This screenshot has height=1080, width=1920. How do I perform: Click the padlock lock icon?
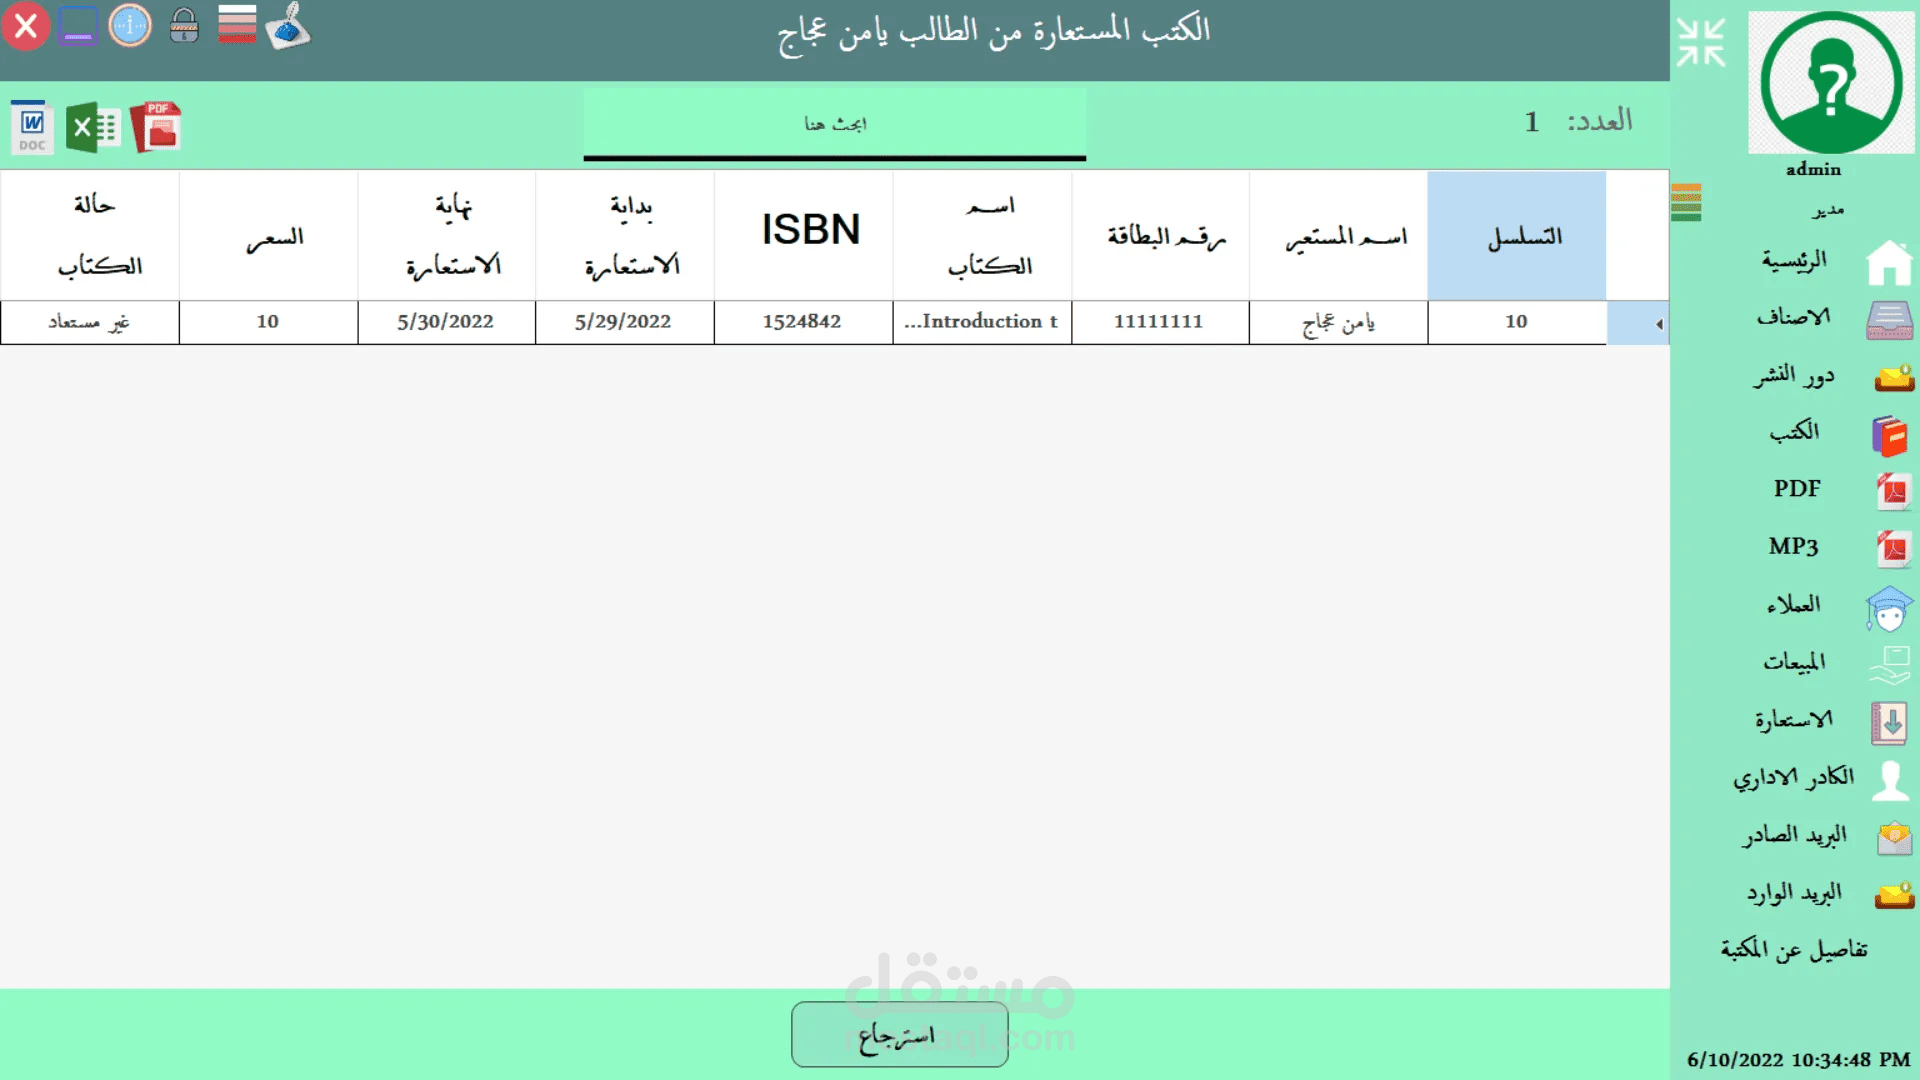(184, 26)
